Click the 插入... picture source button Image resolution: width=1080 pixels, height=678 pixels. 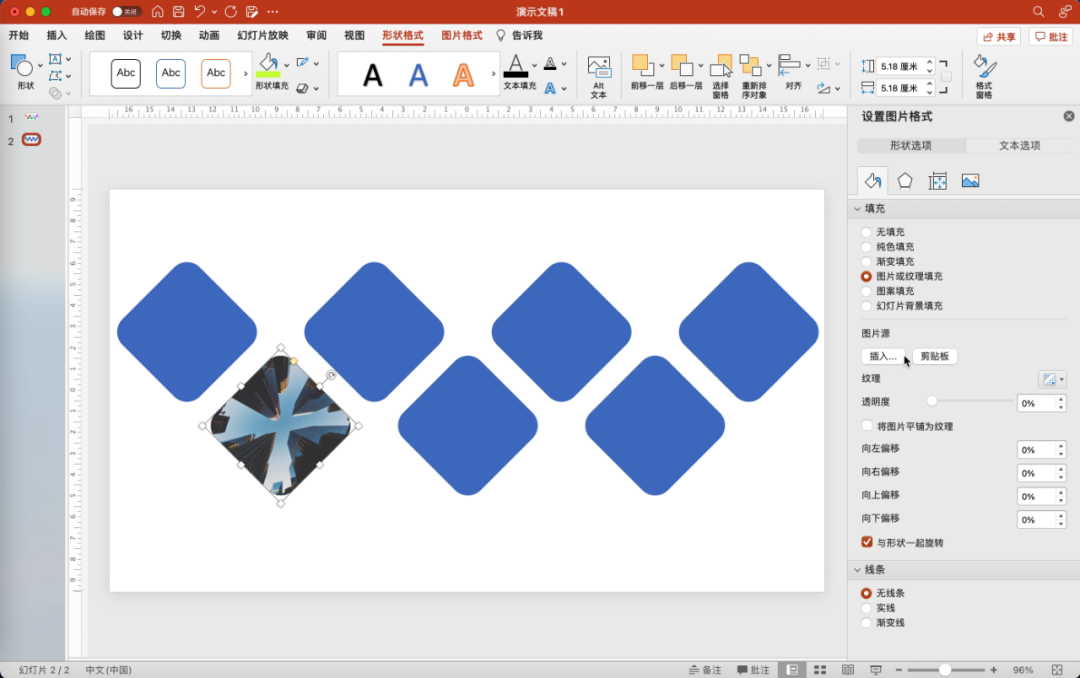tap(883, 356)
